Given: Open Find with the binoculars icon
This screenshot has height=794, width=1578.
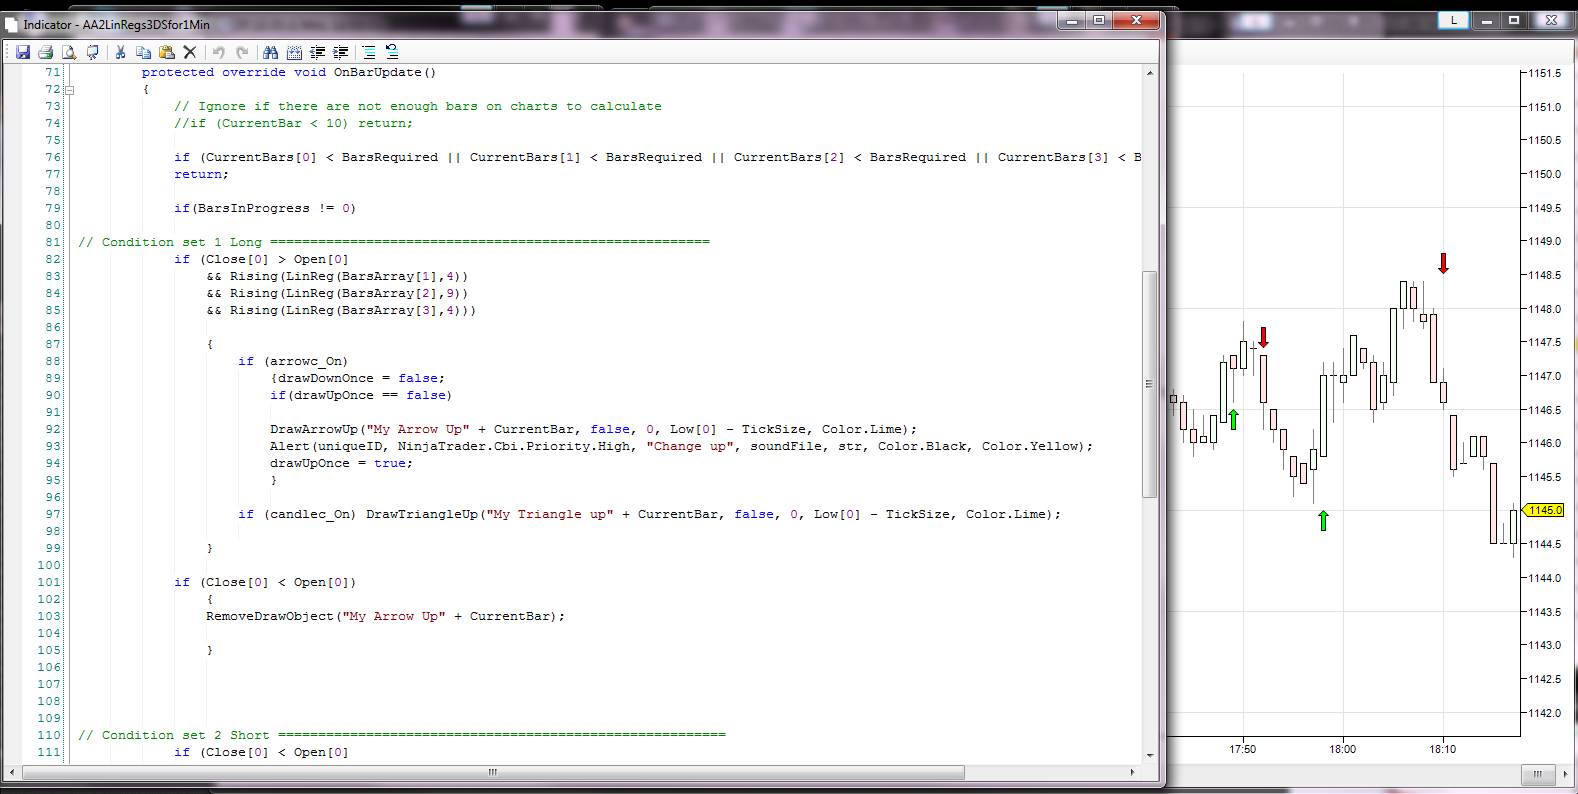Looking at the screenshot, I should point(270,52).
